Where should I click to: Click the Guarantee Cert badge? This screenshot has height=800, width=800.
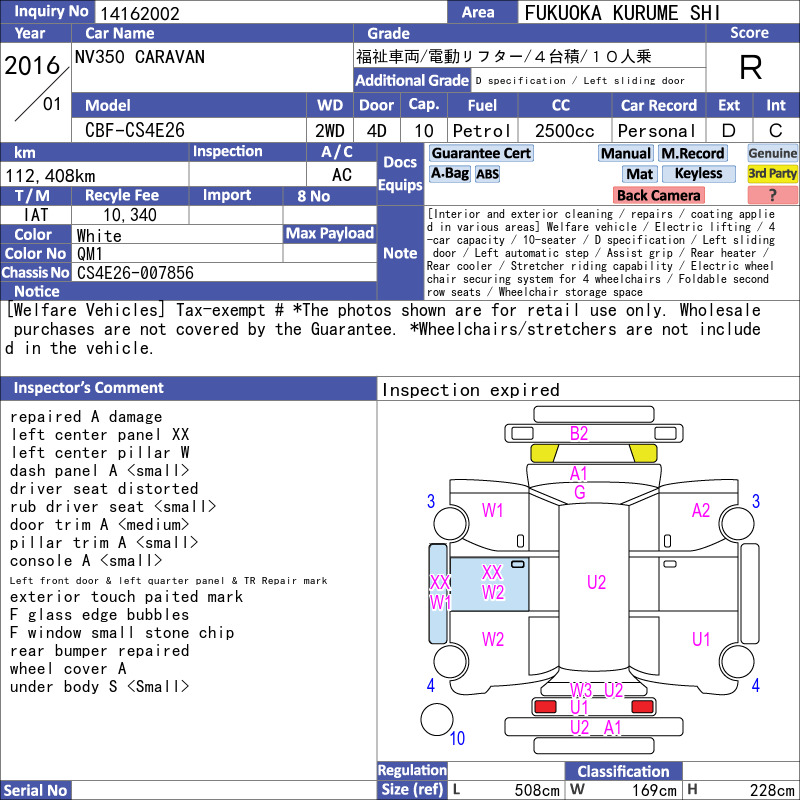point(481,154)
